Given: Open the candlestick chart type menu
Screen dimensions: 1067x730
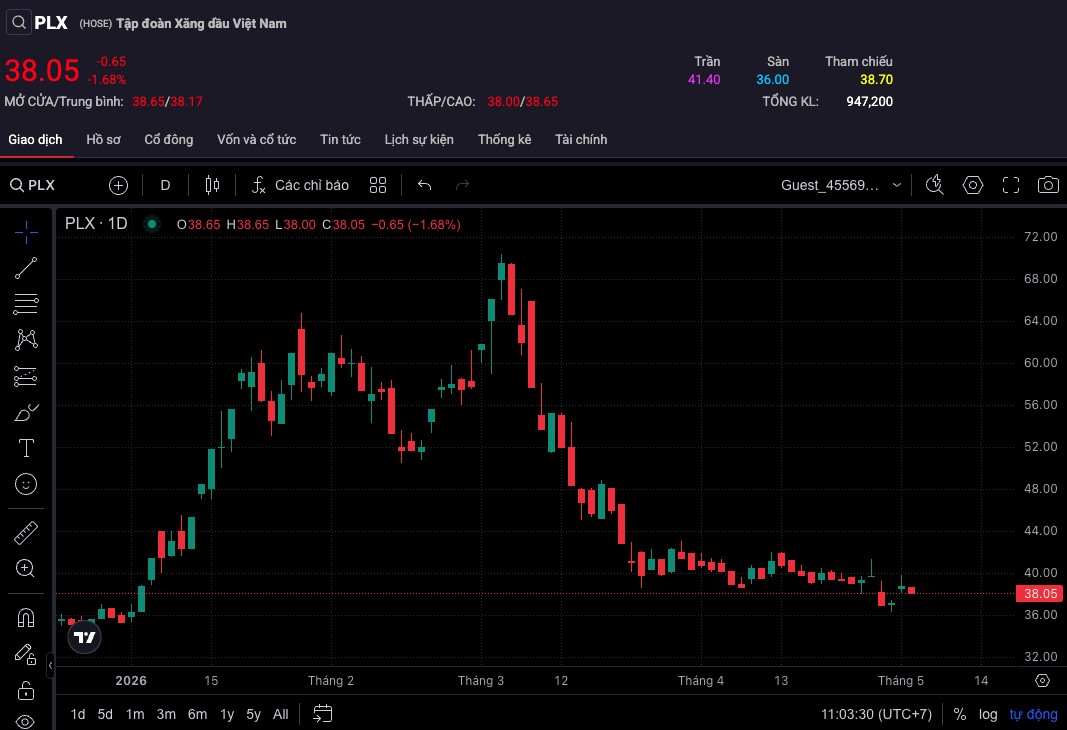Looking at the screenshot, I should 212,185.
